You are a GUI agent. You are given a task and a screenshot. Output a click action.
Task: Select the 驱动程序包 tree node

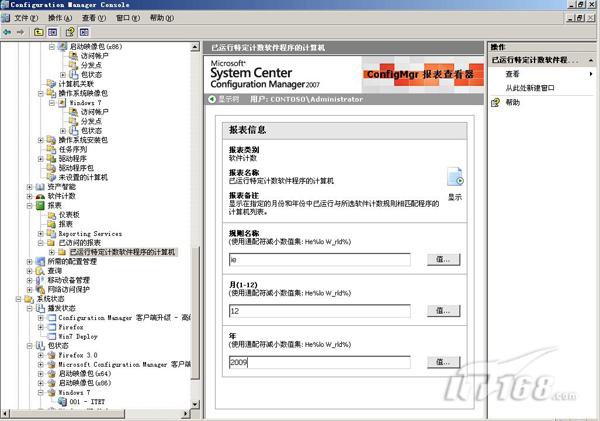76,168
